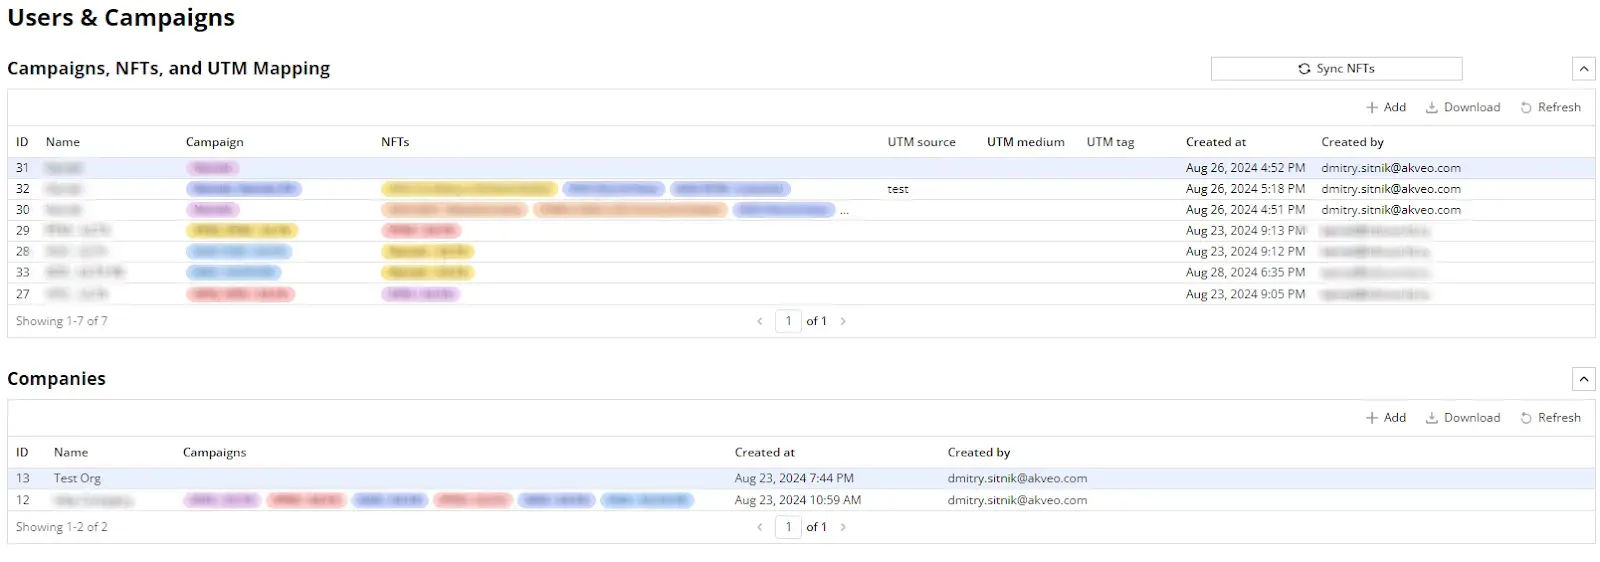1600x562 pixels.
Task: Click the Sync NFTs button
Action: [1336, 68]
